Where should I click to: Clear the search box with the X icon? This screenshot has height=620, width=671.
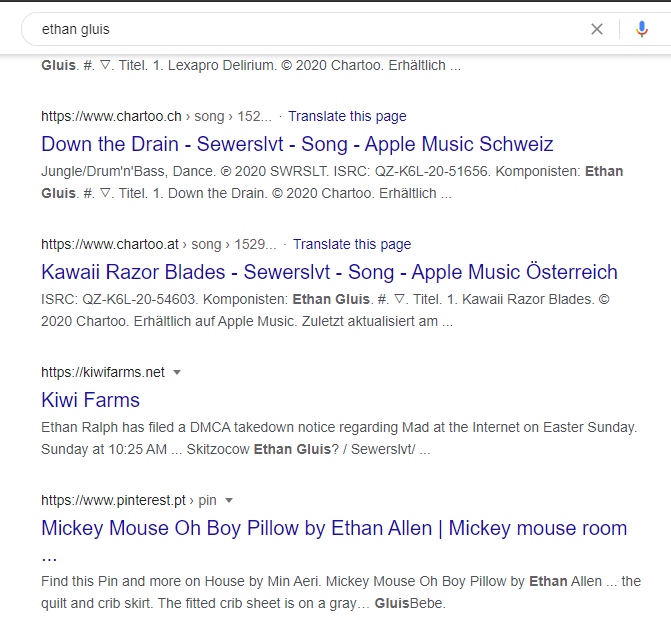click(x=597, y=29)
